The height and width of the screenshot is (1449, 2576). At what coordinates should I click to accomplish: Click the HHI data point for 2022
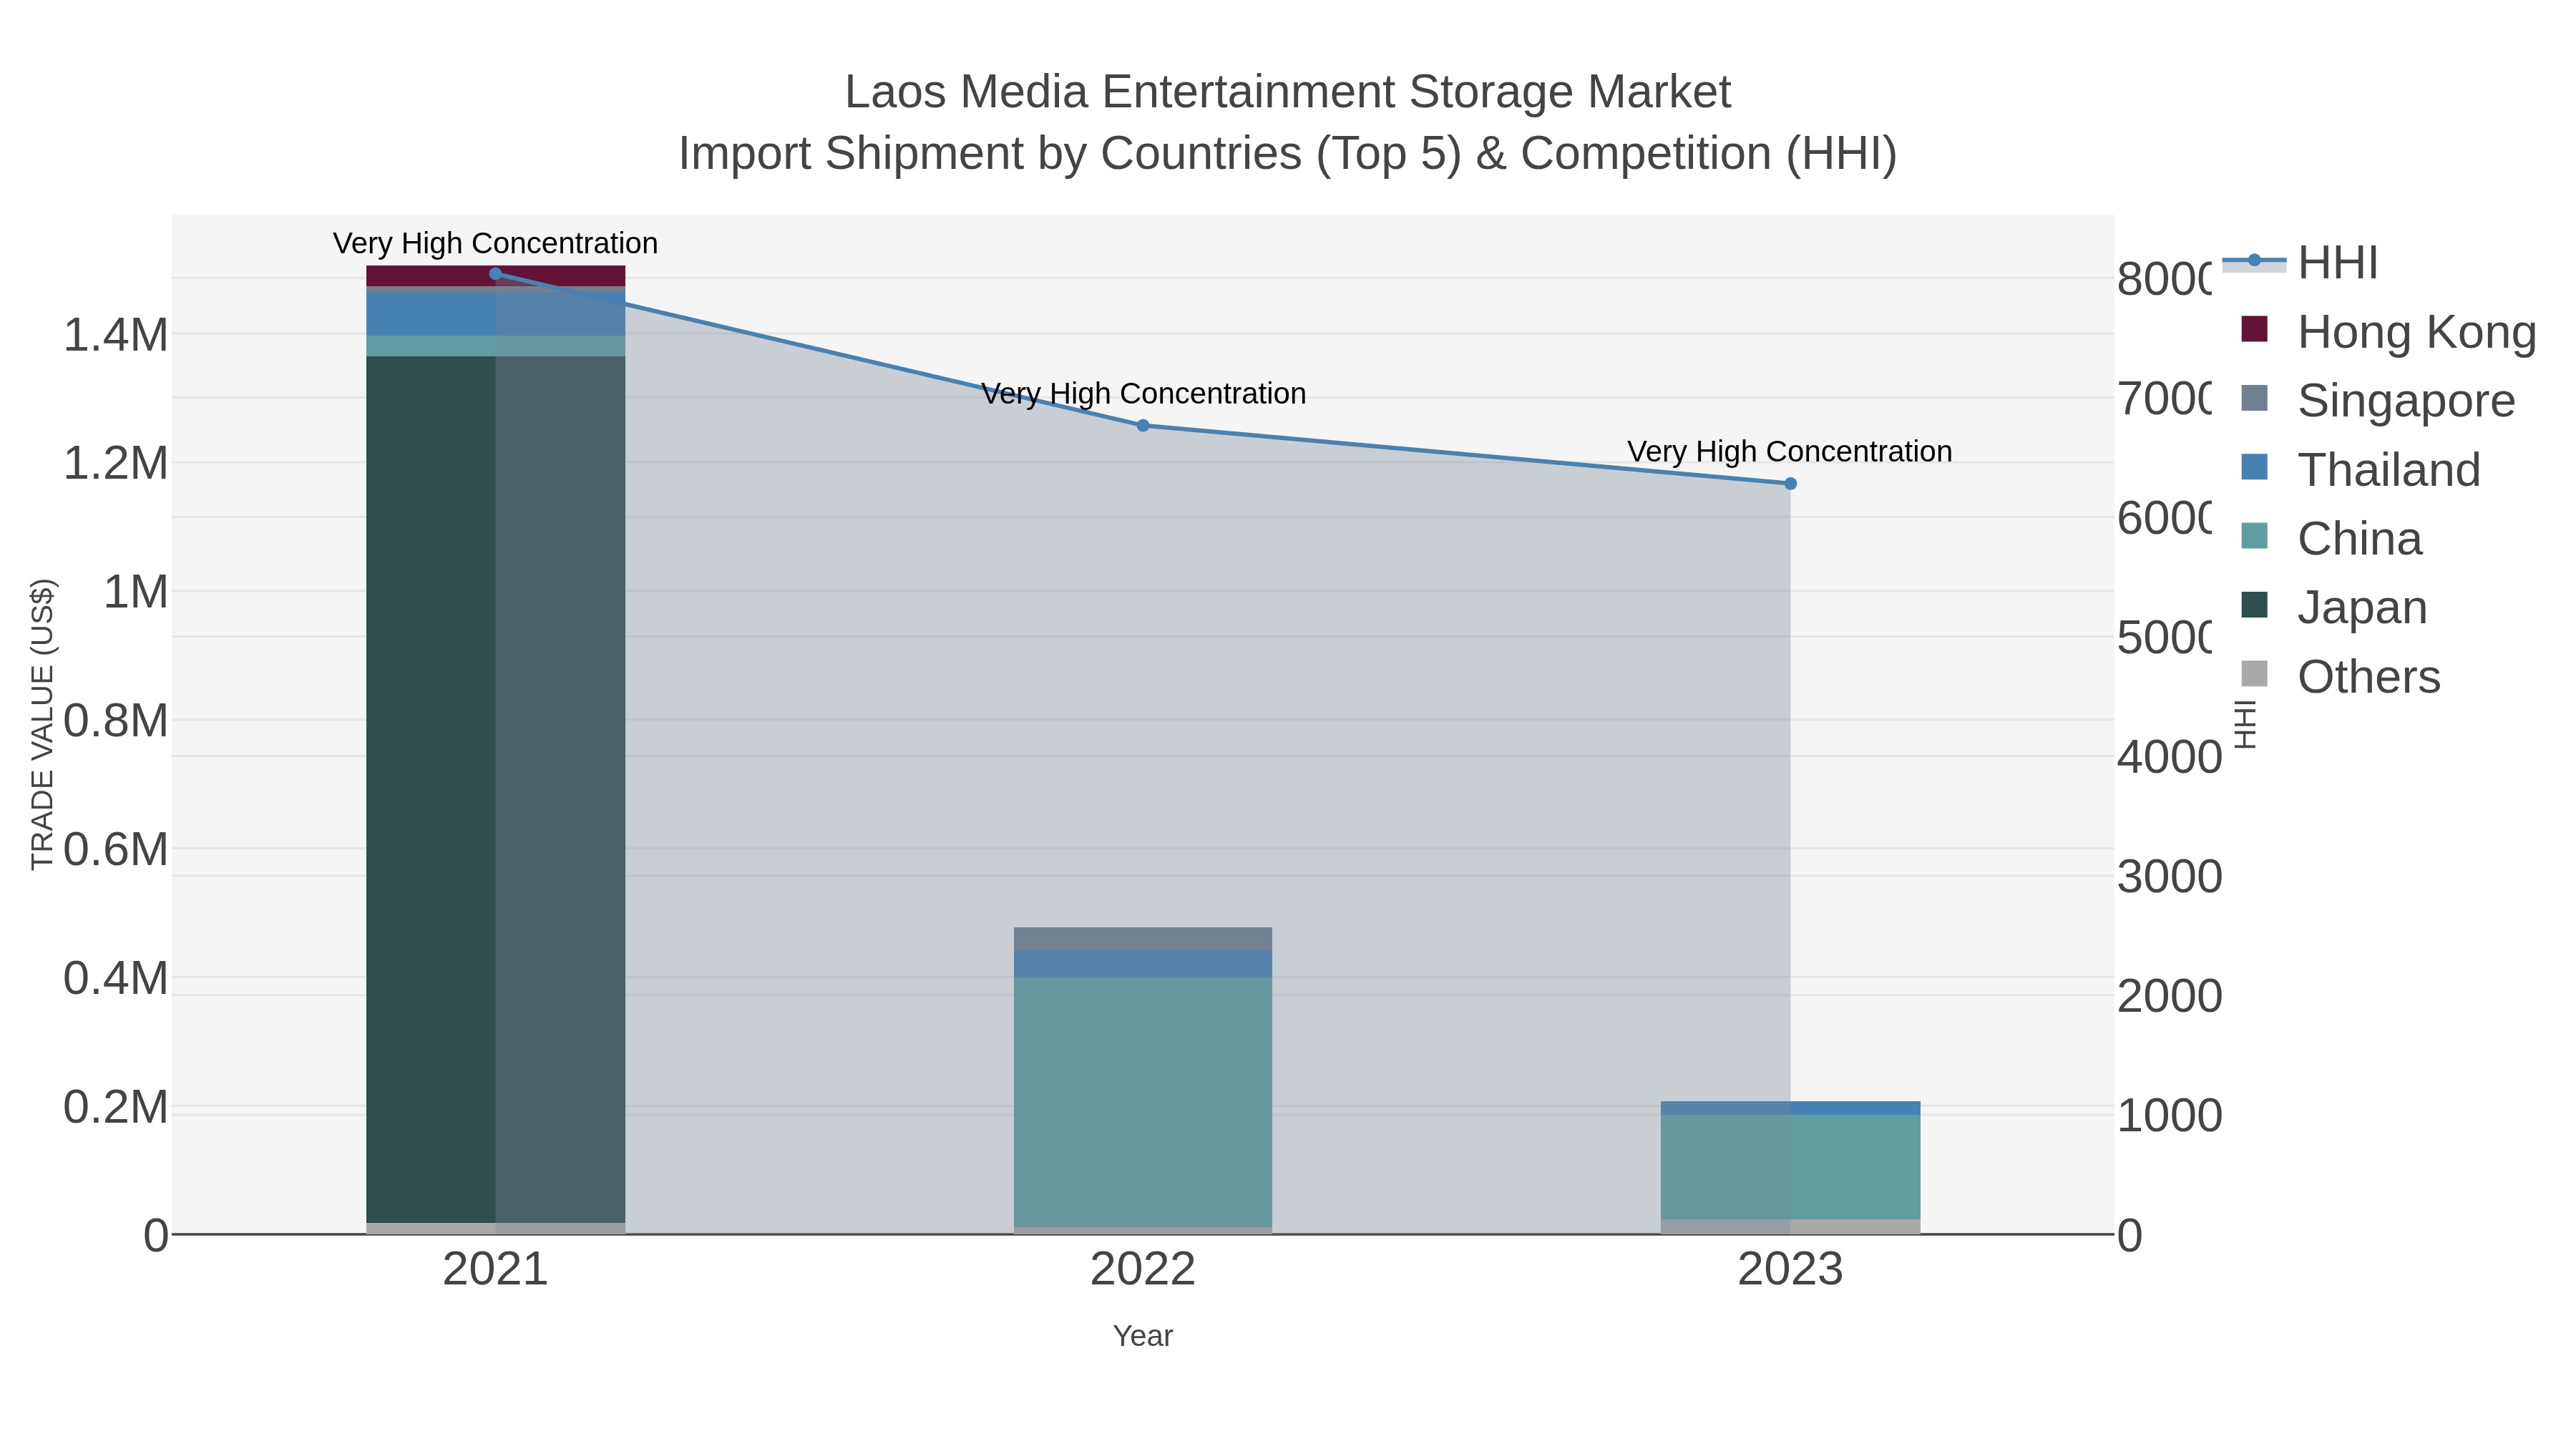coord(1143,425)
